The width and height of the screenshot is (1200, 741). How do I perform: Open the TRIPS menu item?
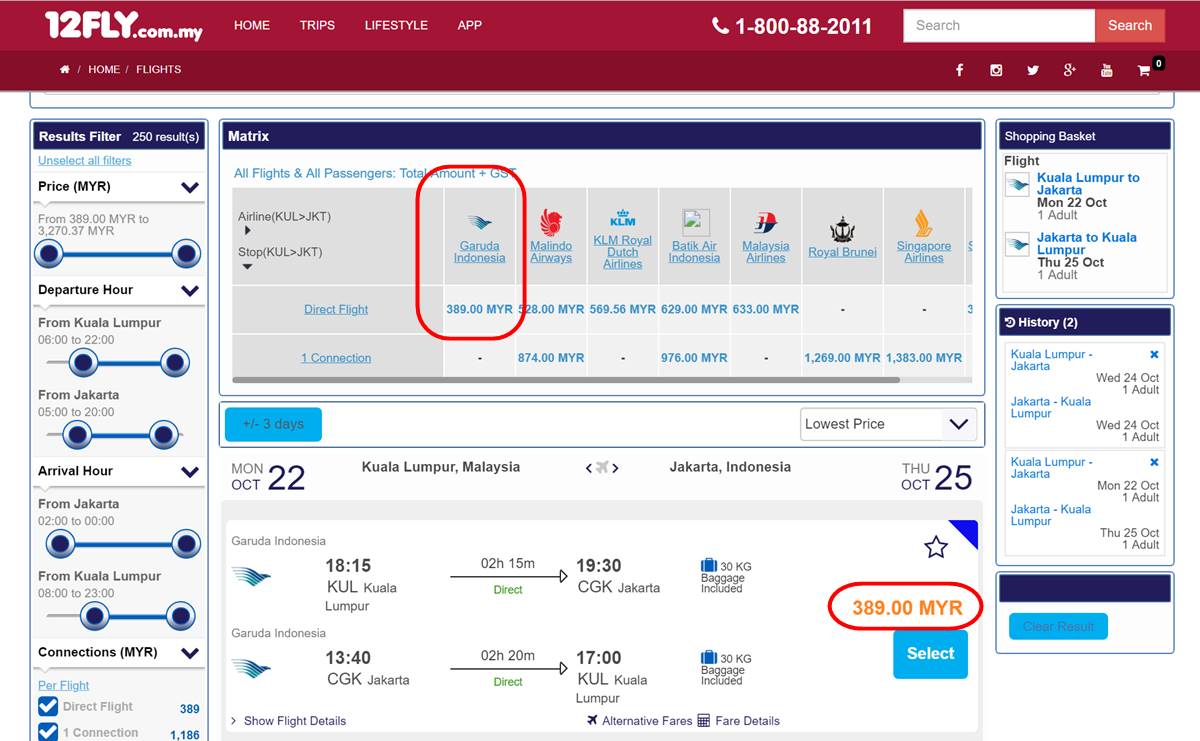pos(317,25)
